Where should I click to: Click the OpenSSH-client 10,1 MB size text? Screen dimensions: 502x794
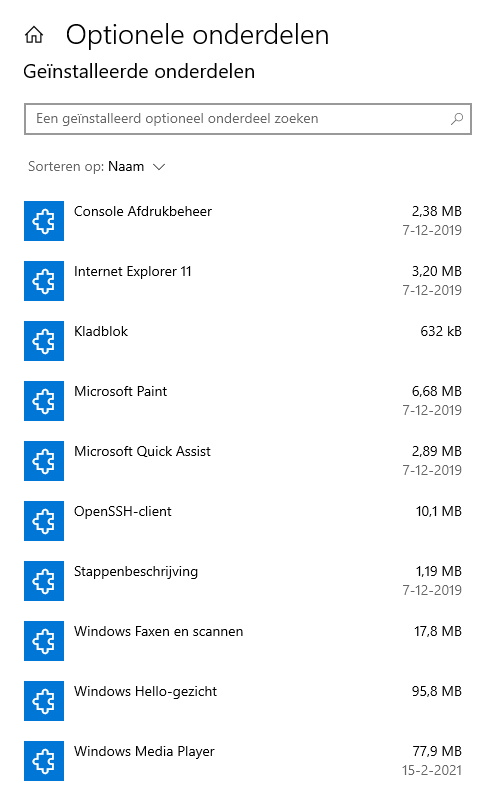click(439, 511)
